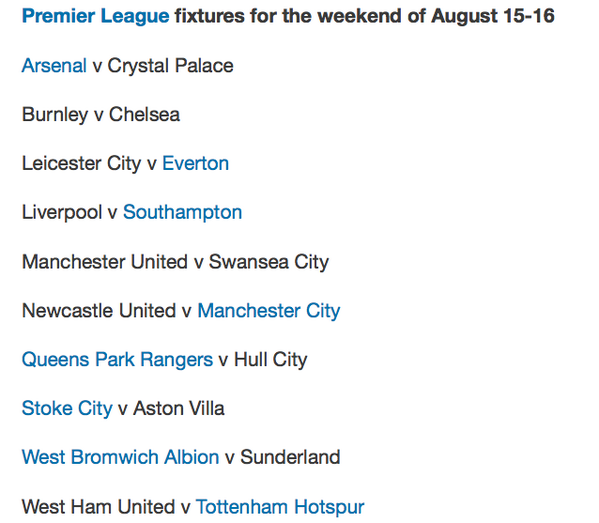The width and height of the screenshot is (599, 523).
Task: Follow the Everton hyperlink
Action: pos(196,164)
